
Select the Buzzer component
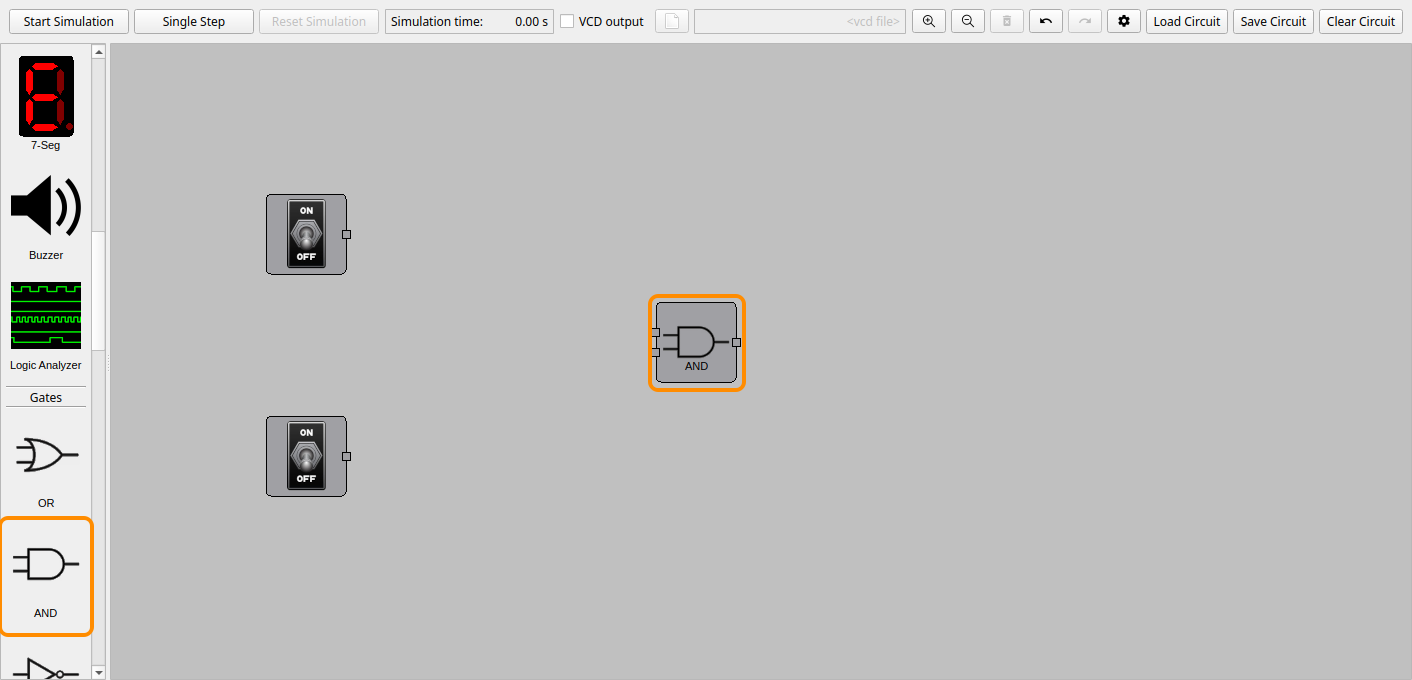click(x=46, y=217)
